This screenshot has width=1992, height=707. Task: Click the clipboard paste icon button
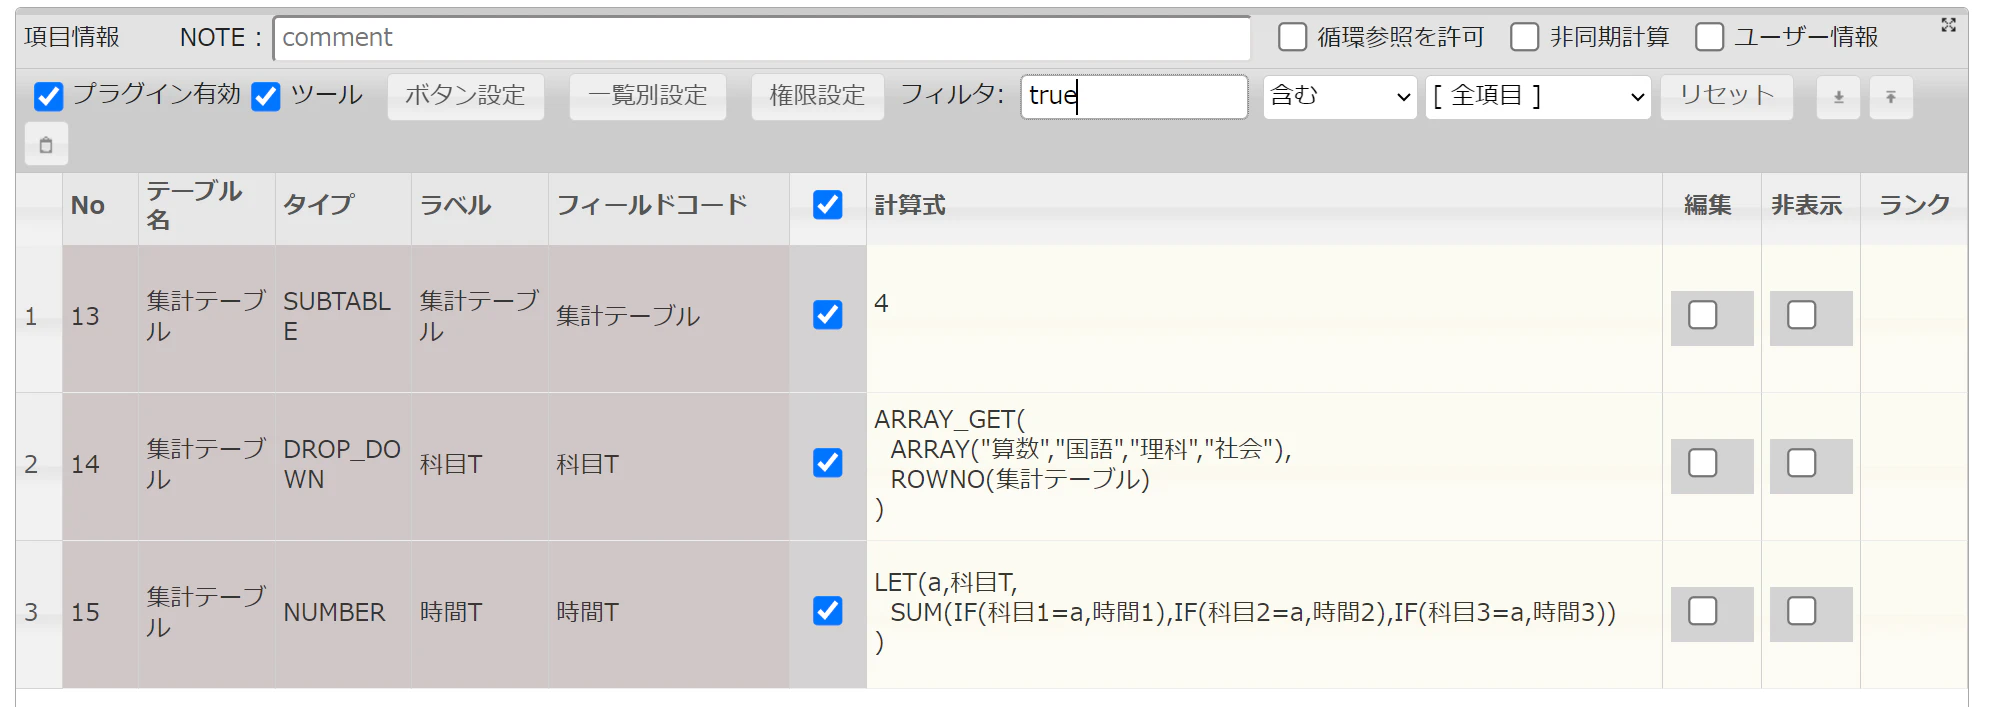[46, 145]
